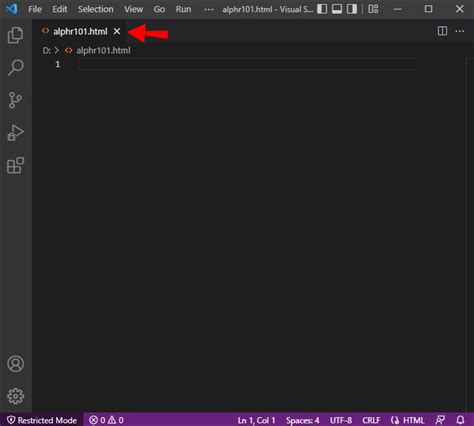
Task: Click Ln 1, Col 1 status entry
Action: coord(256,420)
